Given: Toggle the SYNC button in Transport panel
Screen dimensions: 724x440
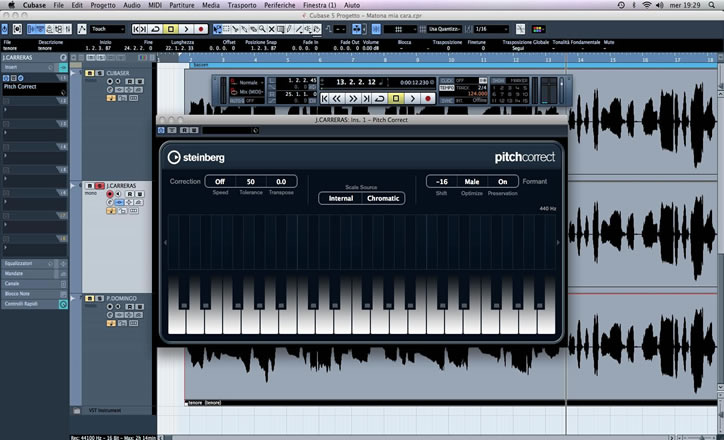Looking at the screenshot, I should pos(446,100).
